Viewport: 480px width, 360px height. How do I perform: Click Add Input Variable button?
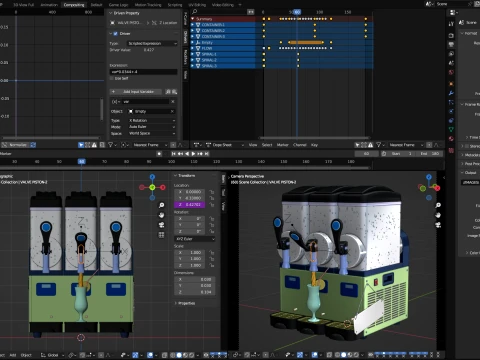pyautogui.click(x=136, y=92)
